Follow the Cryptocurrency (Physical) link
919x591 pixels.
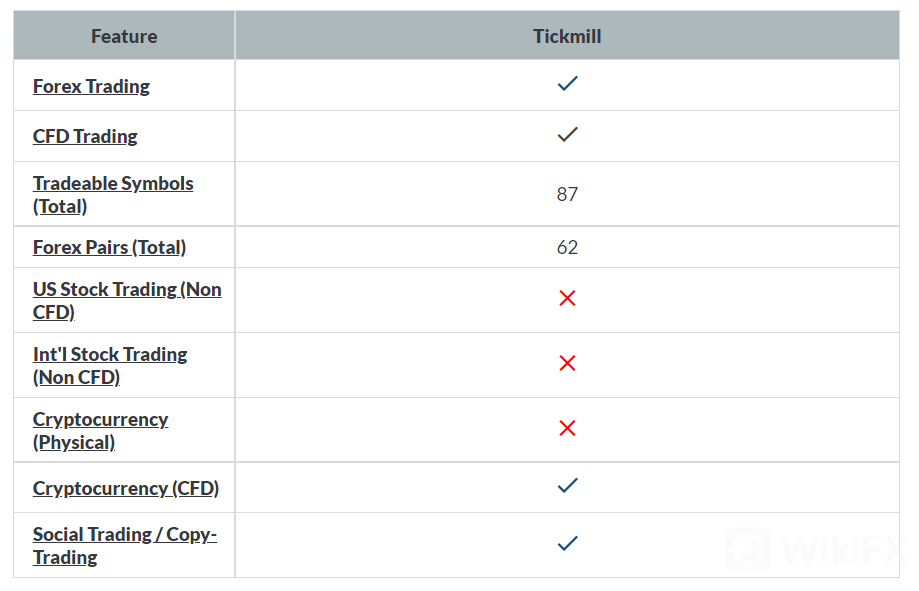[100, 430]
